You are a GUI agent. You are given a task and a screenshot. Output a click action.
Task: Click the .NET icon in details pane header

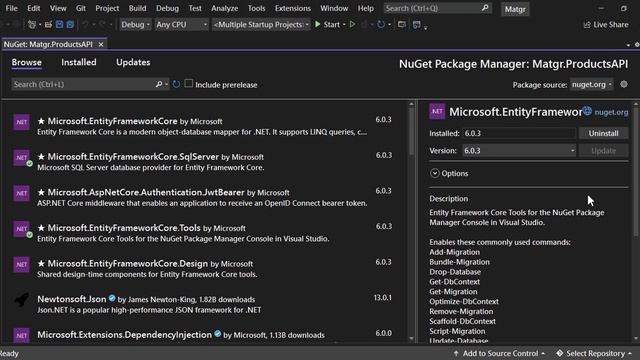coord(437,111)
